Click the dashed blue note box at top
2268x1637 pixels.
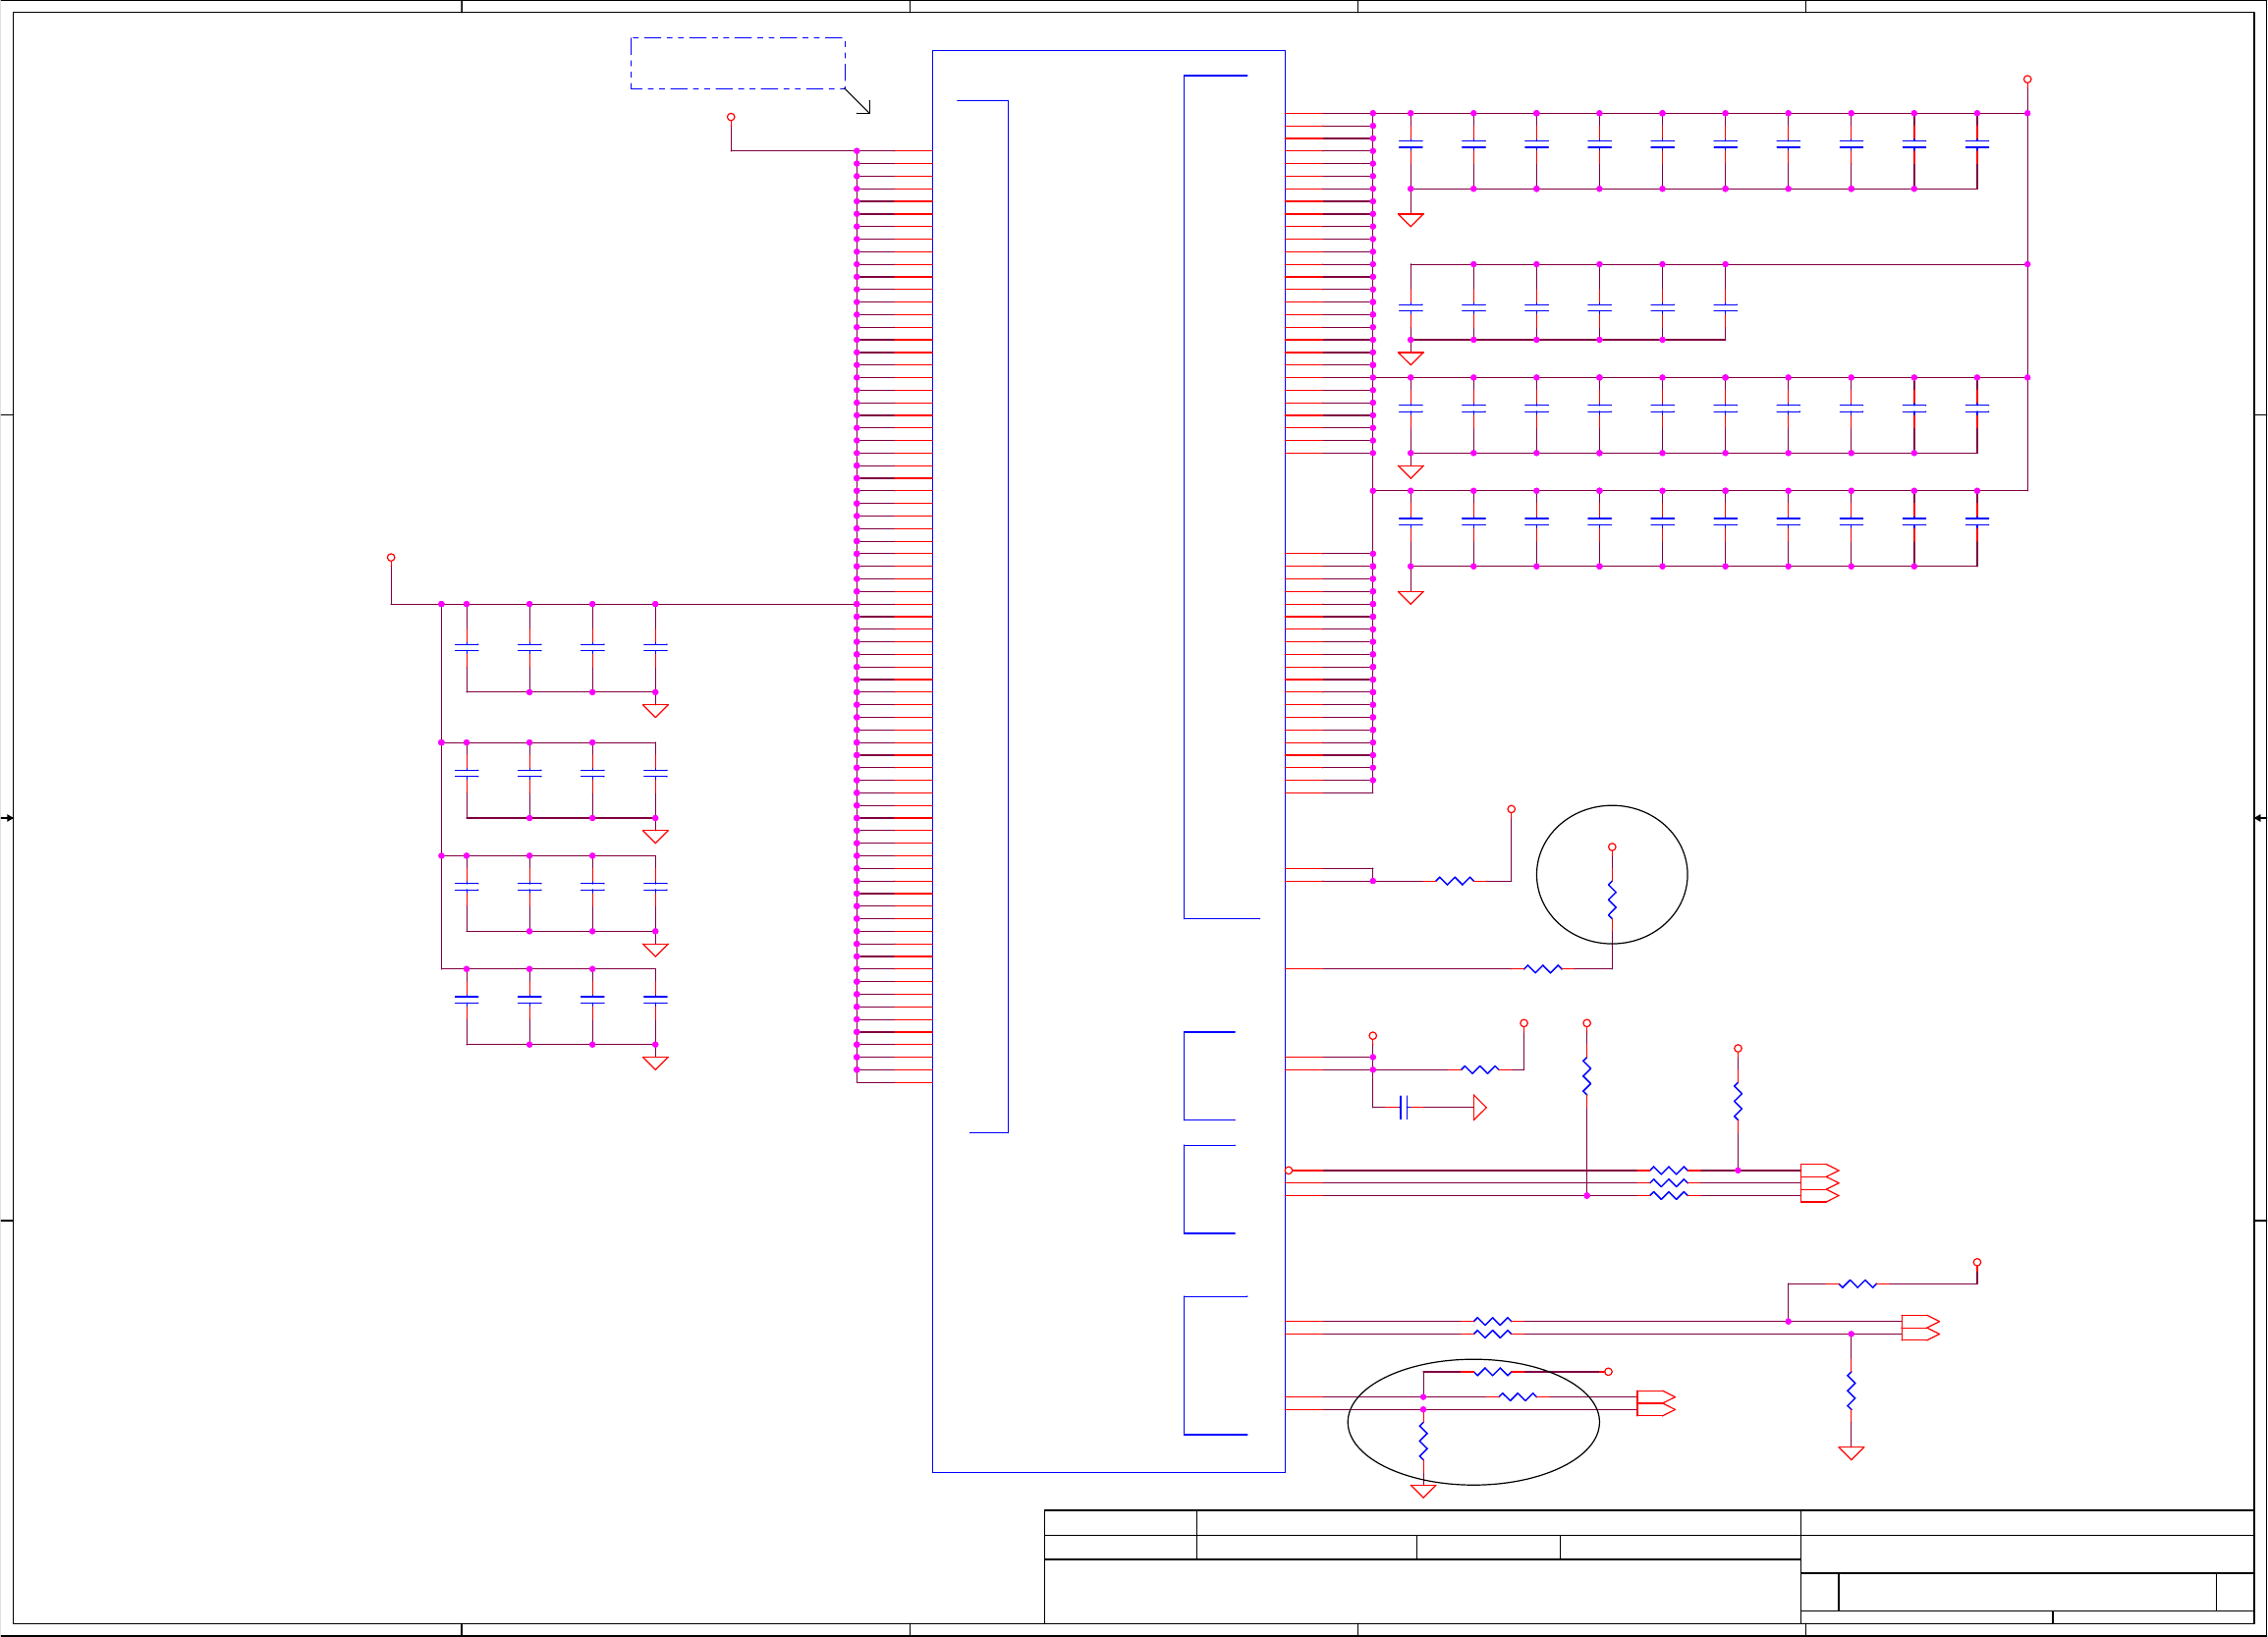coord(737,63)
